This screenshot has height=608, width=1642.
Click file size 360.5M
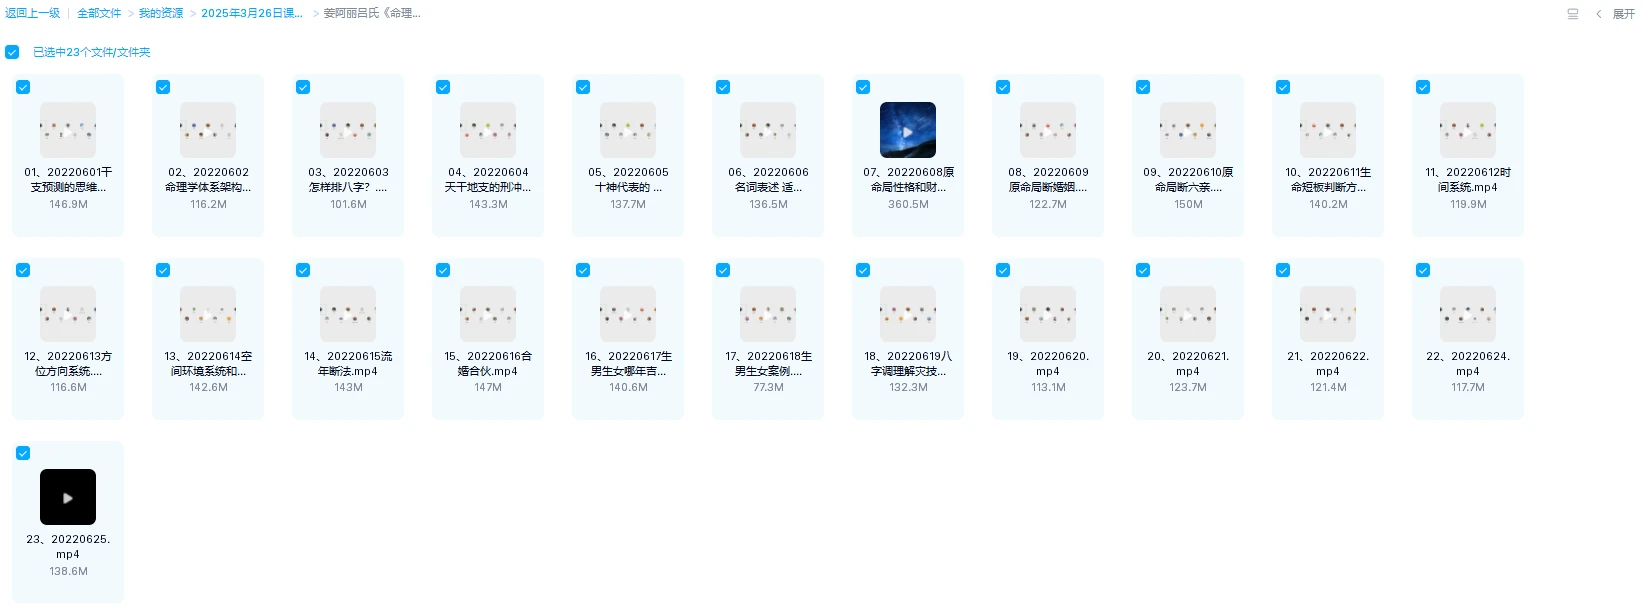tap(908, 204)
